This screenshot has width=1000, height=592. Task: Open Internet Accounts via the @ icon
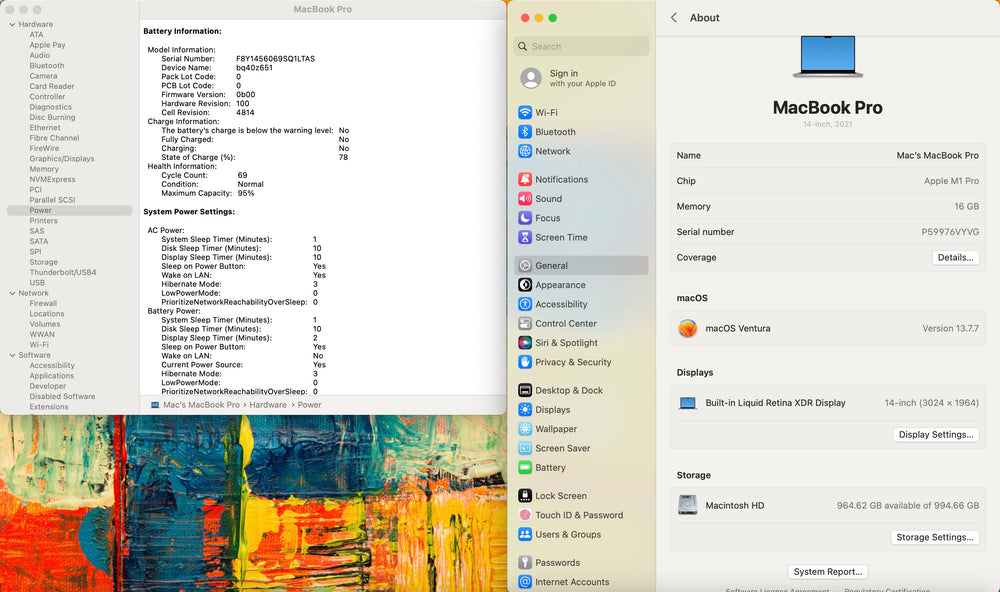(x=525, y=582)
